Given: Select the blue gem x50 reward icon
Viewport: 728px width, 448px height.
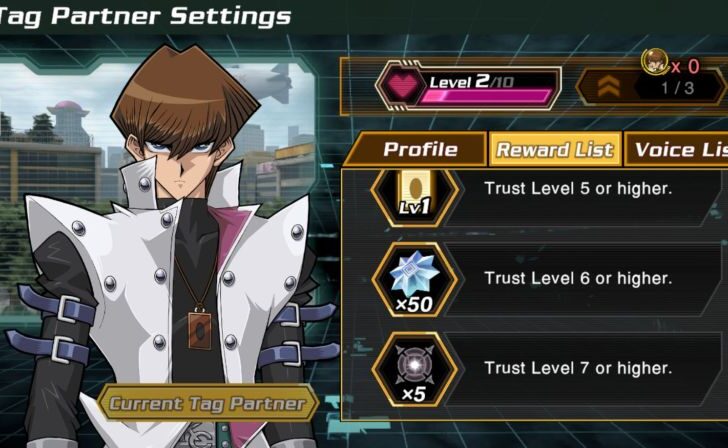Looking at the screenshot, I should point(414,280).
